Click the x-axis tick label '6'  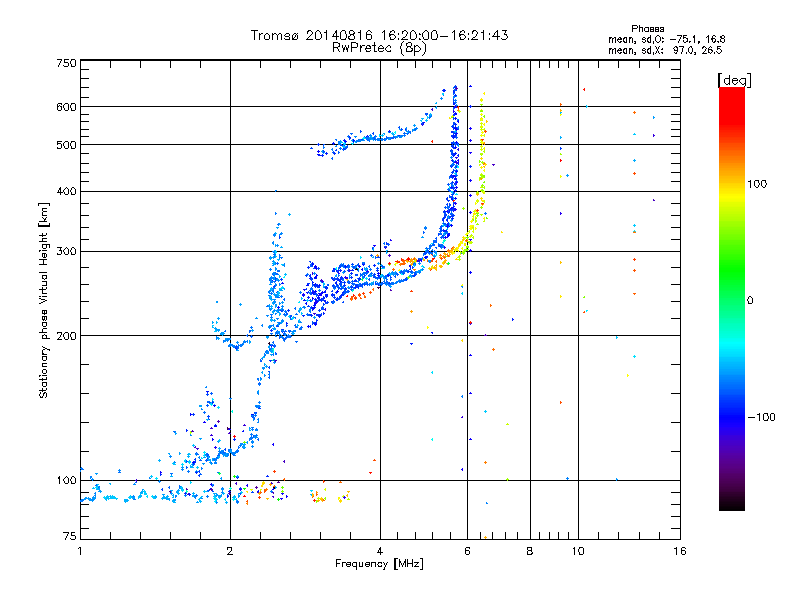pos(468,551)
